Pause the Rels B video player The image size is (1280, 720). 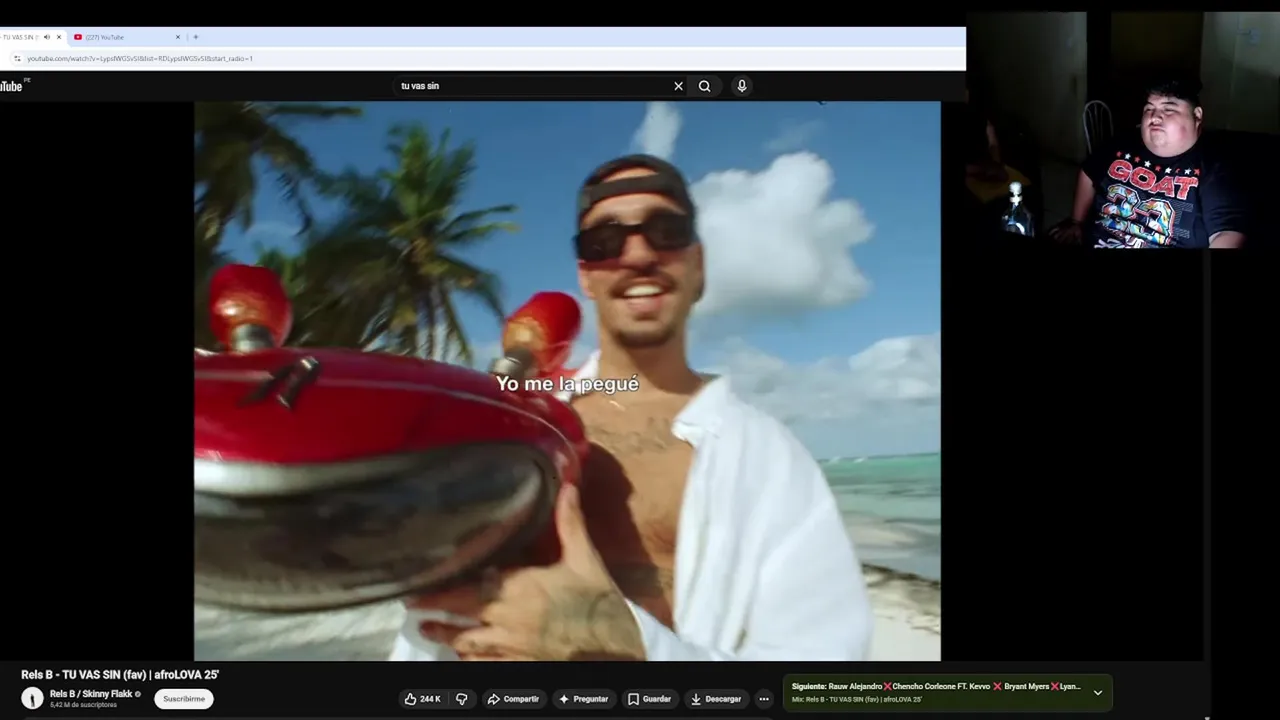click(567, 380)
